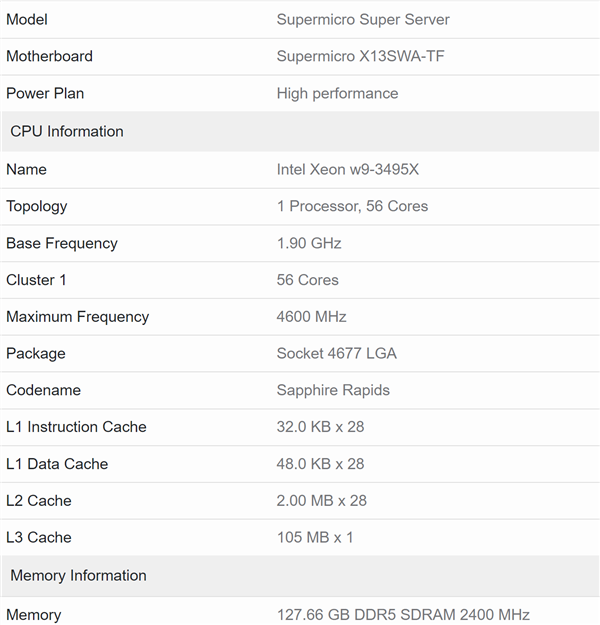
Task: Click the CPU Information section header
Action: (67, 131)
